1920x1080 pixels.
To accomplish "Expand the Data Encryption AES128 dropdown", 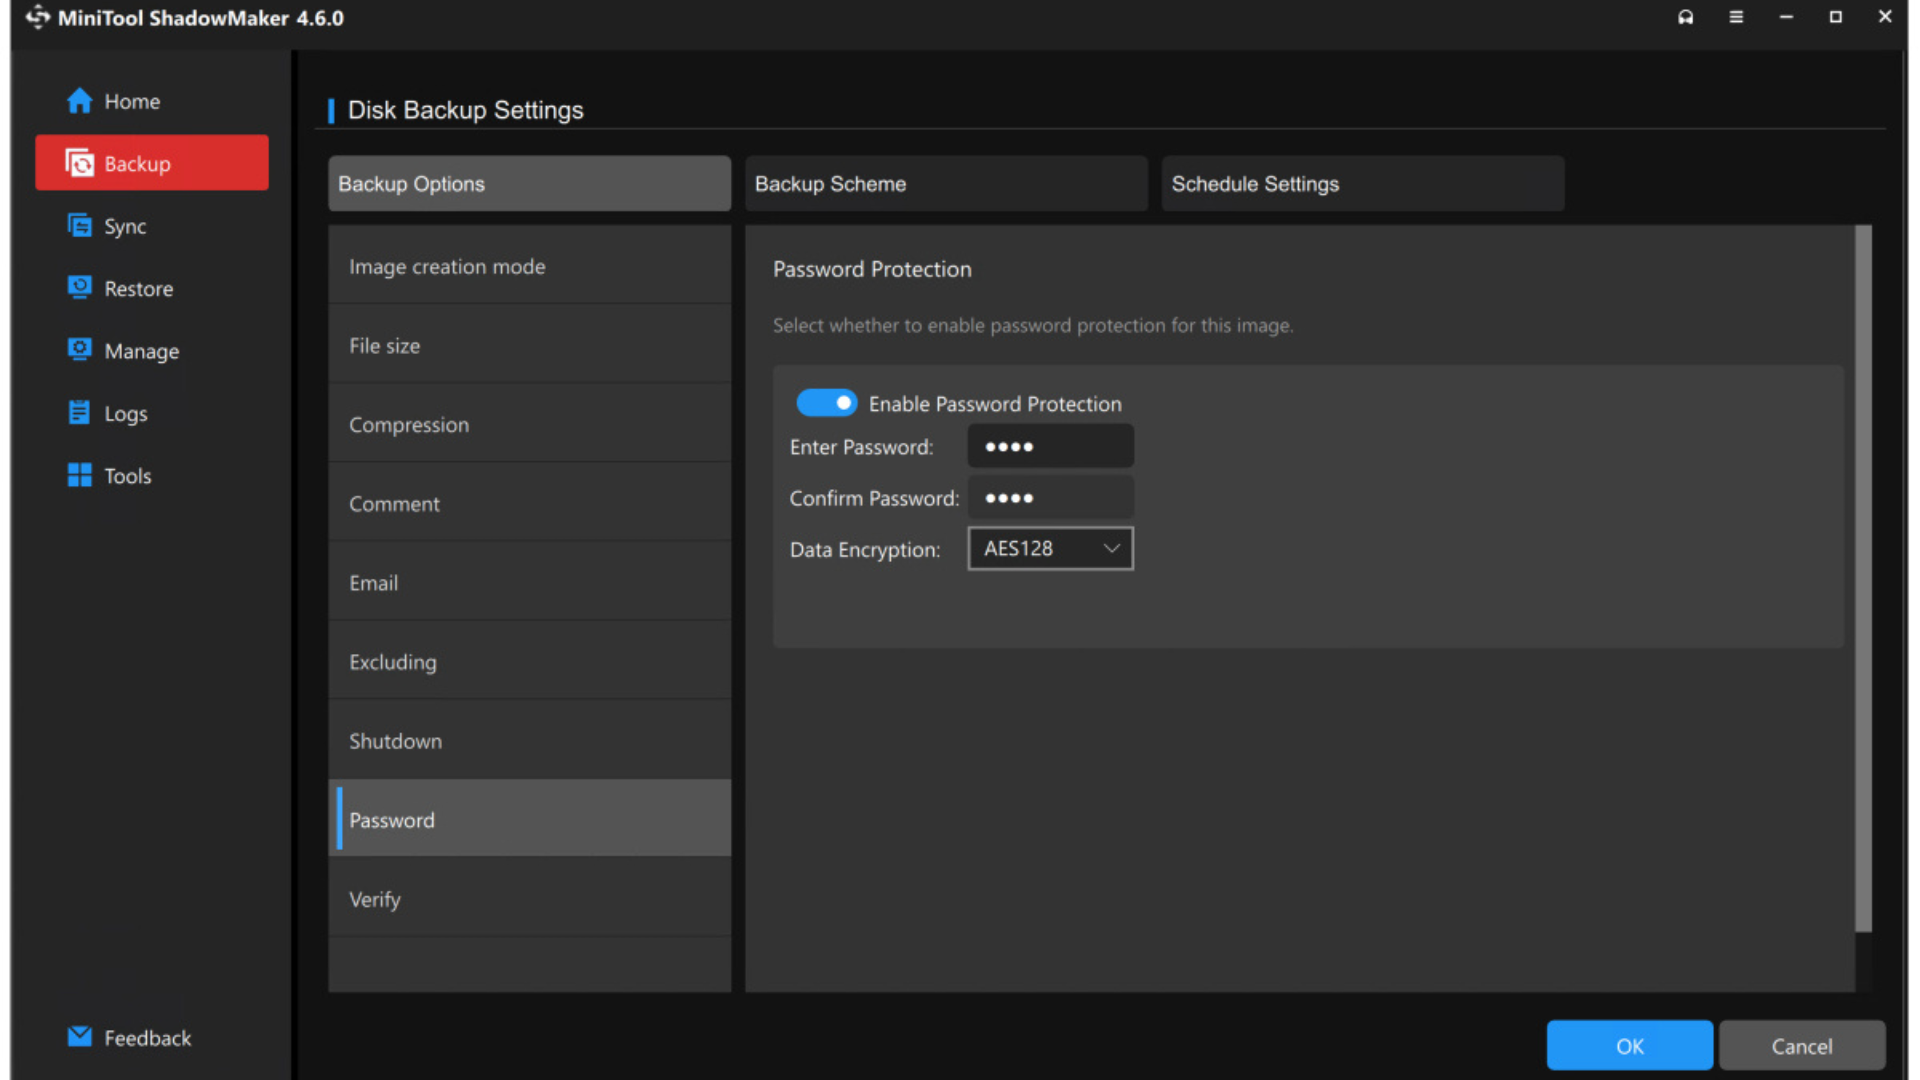I will tap(1050, 549).
